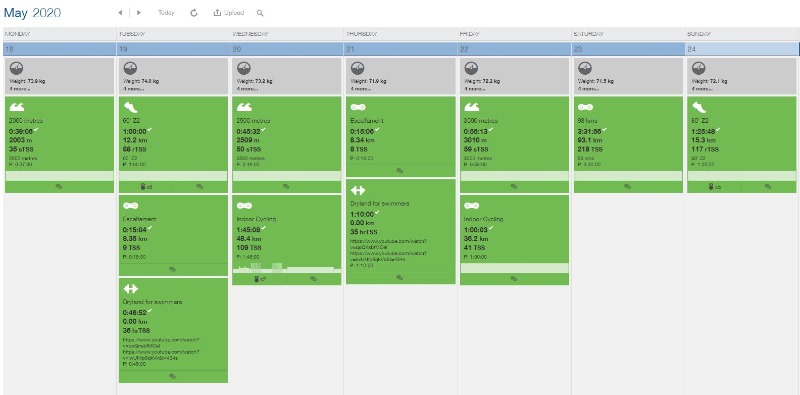Click Wednesday Indoor Cycling power graph
Image resolution: width=800 pixels, height=395 pixels.
point(287,267)
